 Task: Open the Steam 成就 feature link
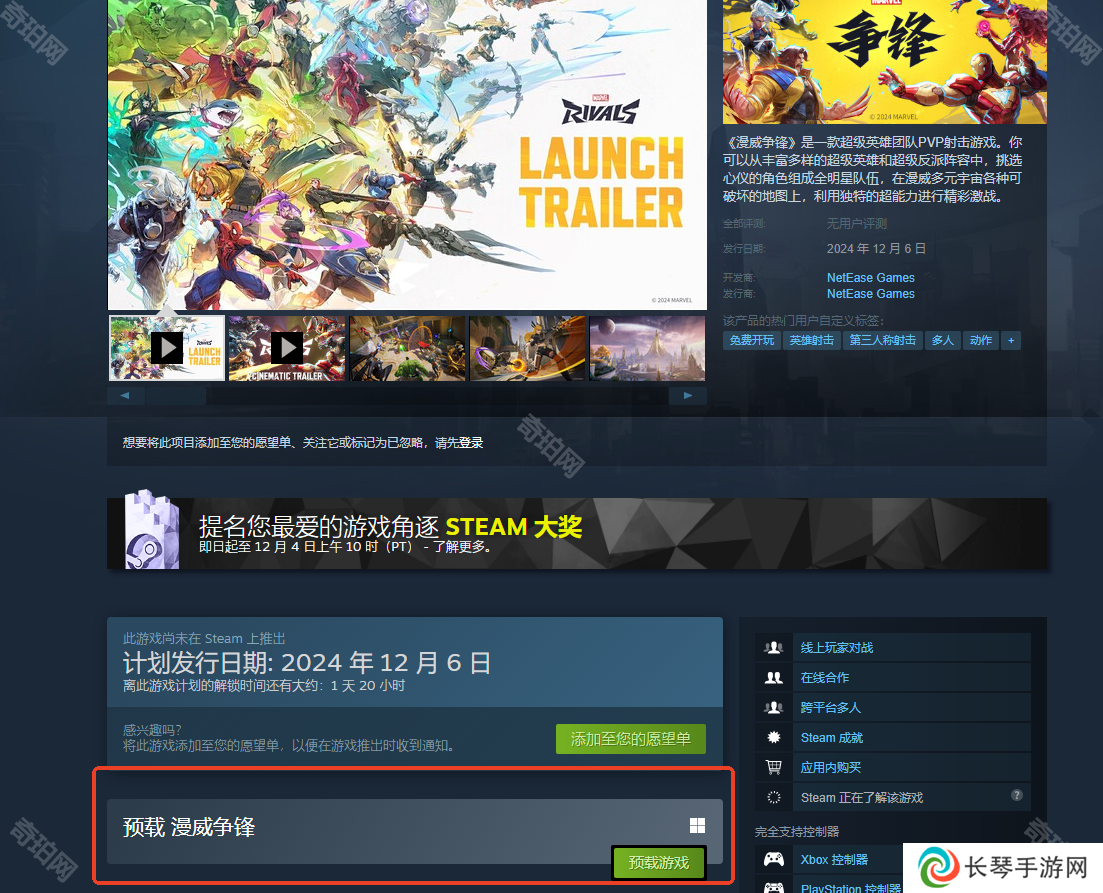coord(831,737)
